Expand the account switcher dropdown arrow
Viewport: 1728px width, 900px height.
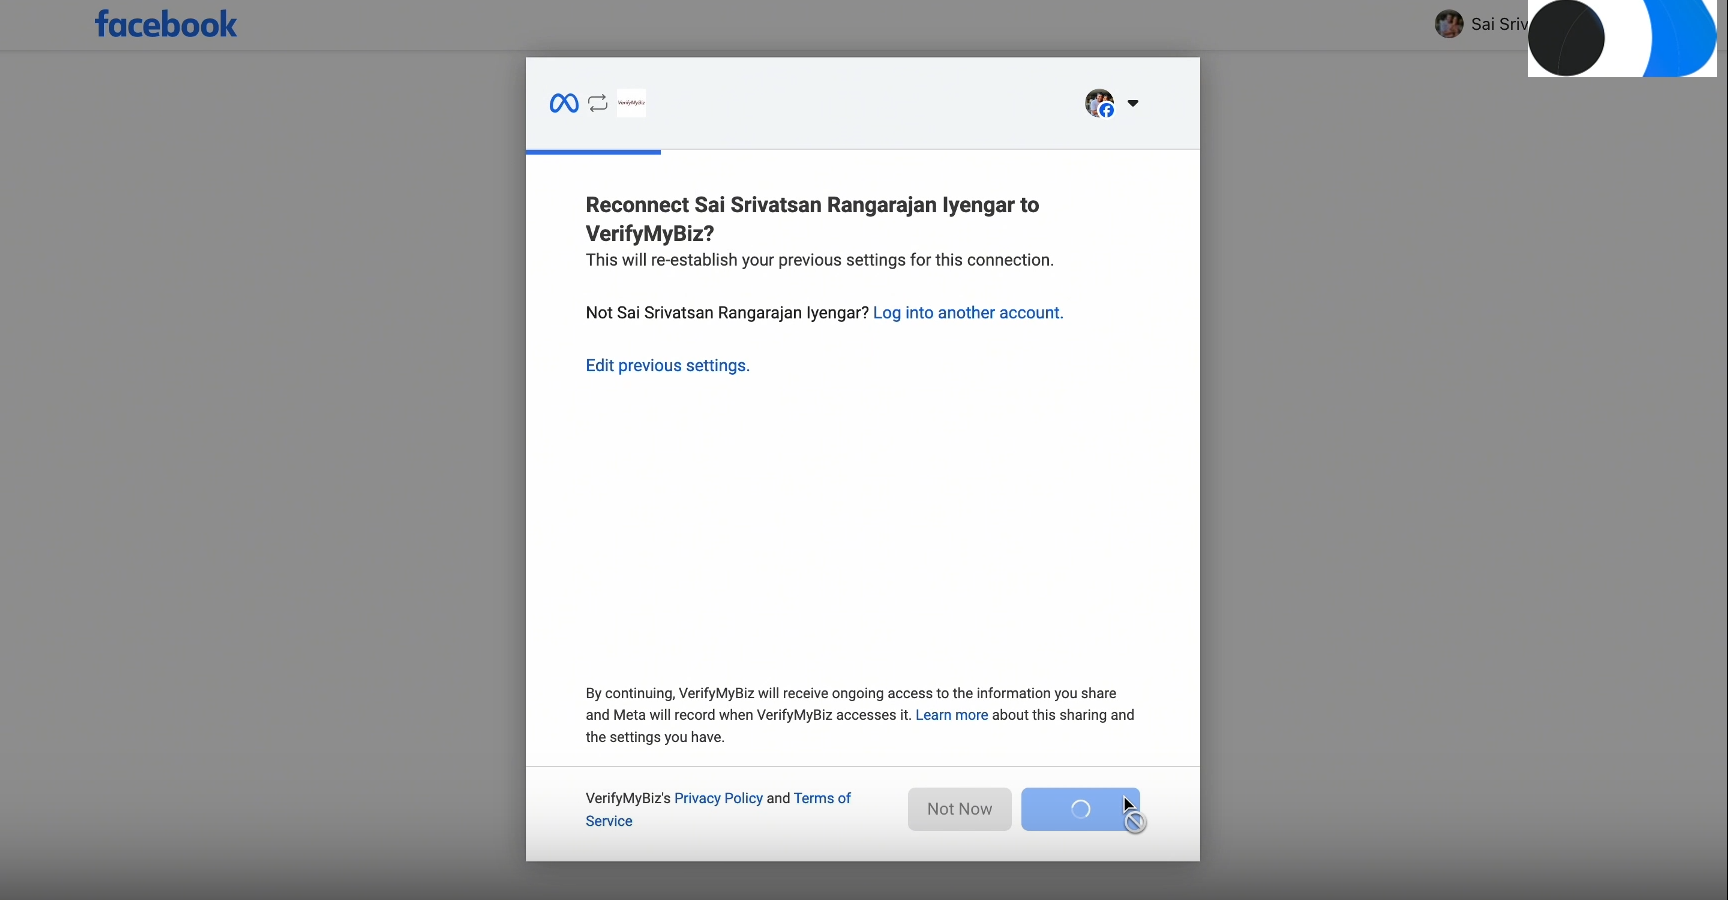(x=1133, y=103)
